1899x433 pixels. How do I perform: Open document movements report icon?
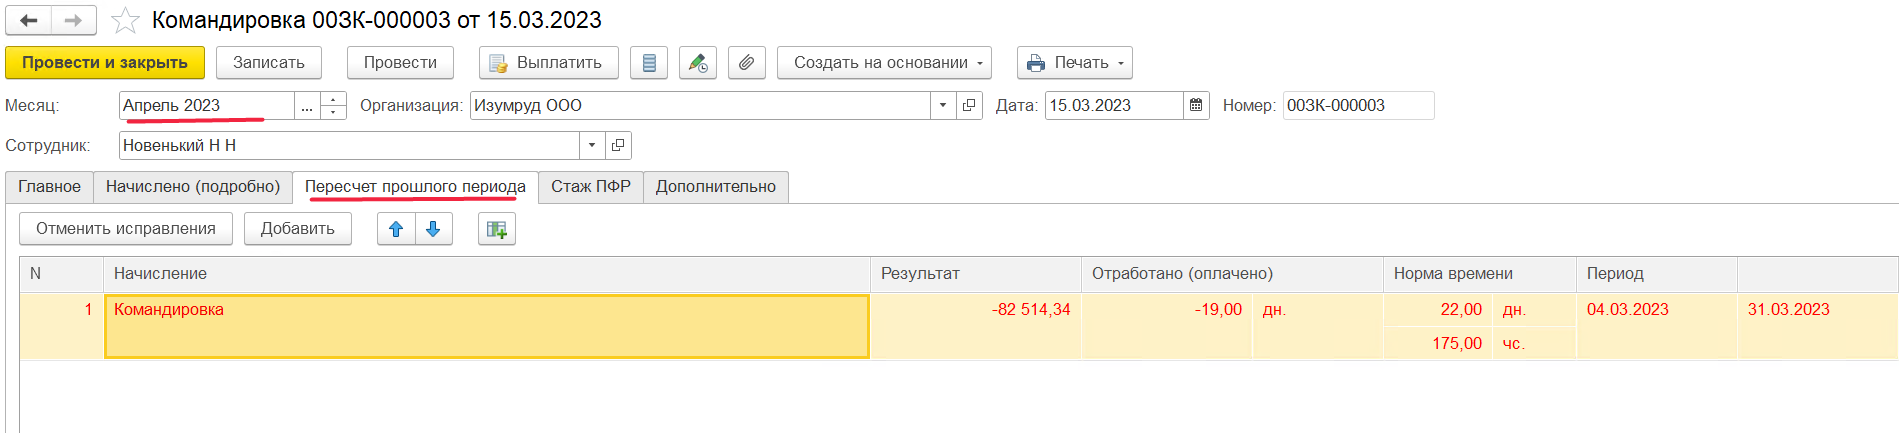(649, 62)
